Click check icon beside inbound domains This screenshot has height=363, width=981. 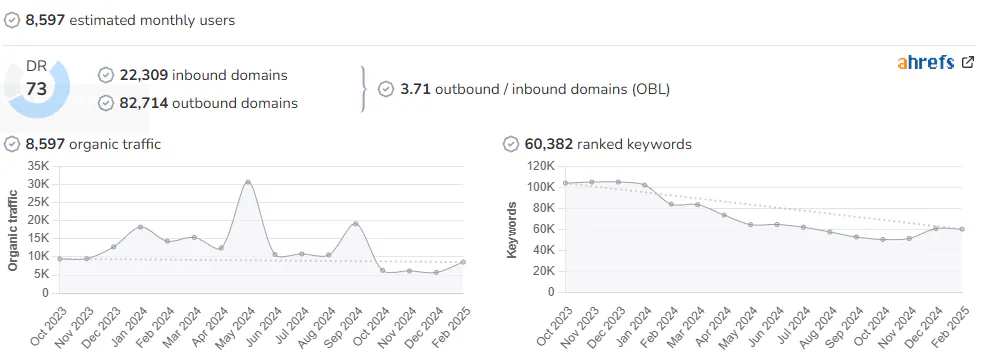[106, 75]
